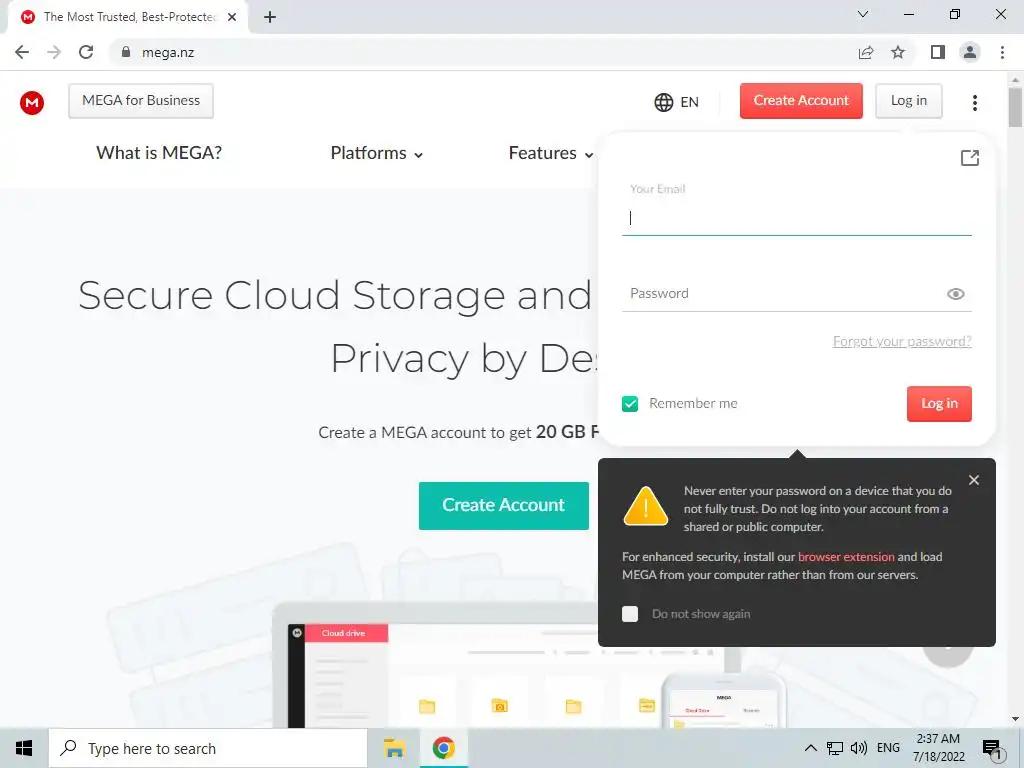Click the MEGA for Business button
The height and width of the screenshot is (768, 1024).
click(x=141, y=101)
